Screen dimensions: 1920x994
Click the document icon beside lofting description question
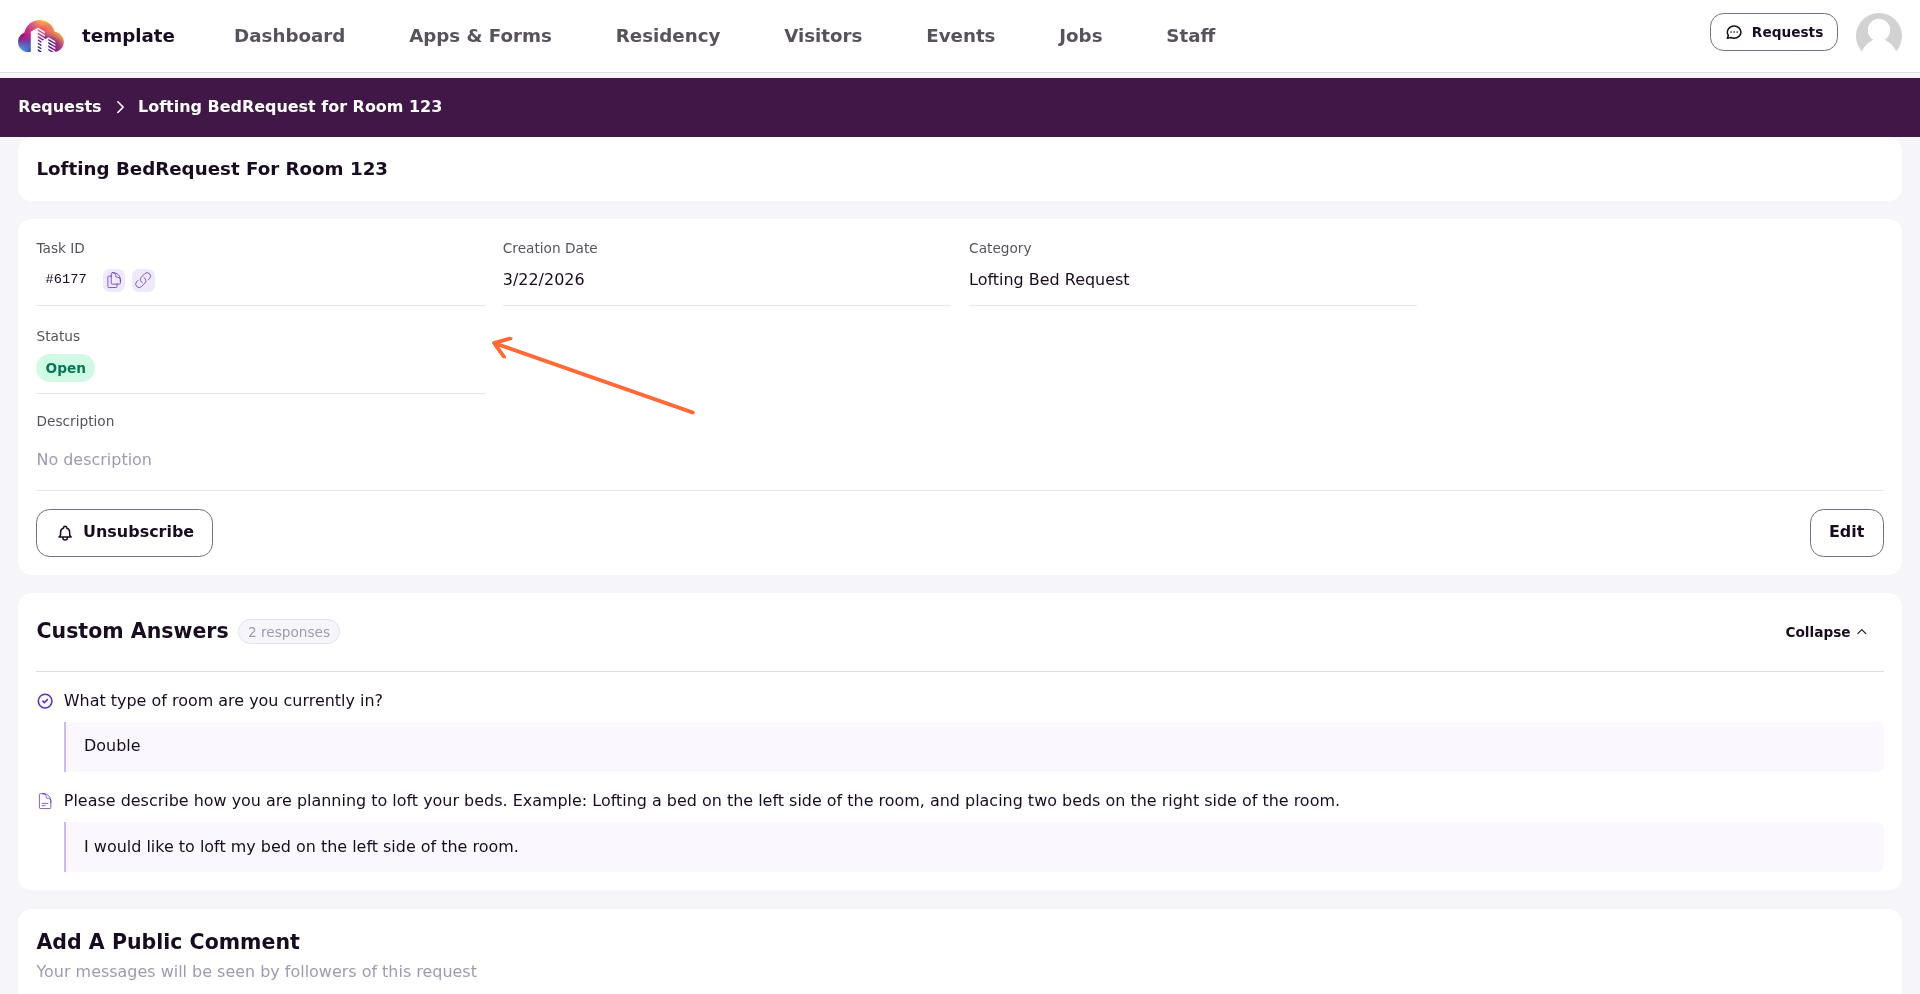tap(45, 801)
